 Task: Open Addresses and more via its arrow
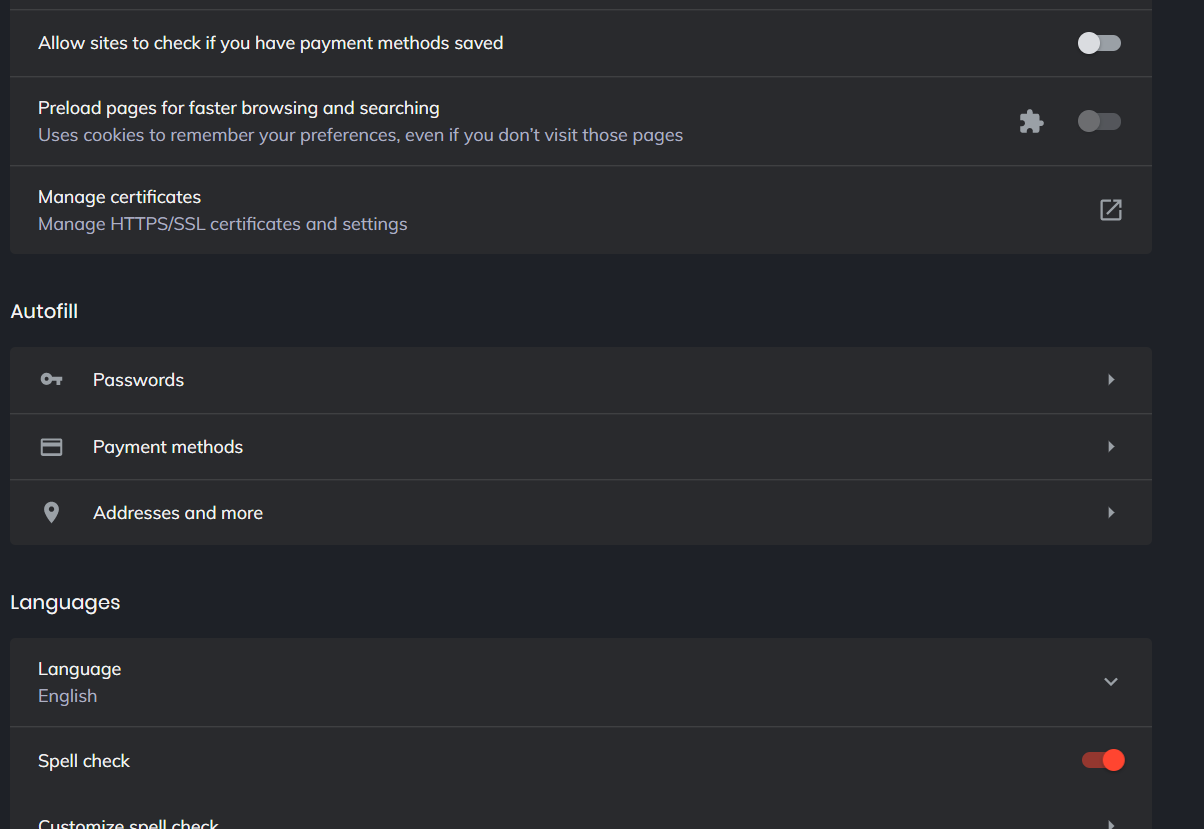pyautogui.click(x=1111, y=513)
